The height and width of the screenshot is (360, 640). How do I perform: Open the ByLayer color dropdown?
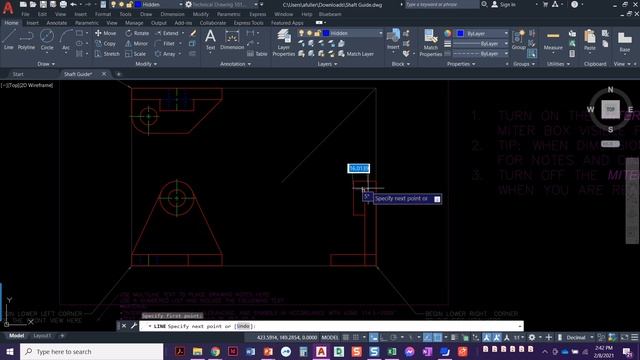click(x=506, y=33)
